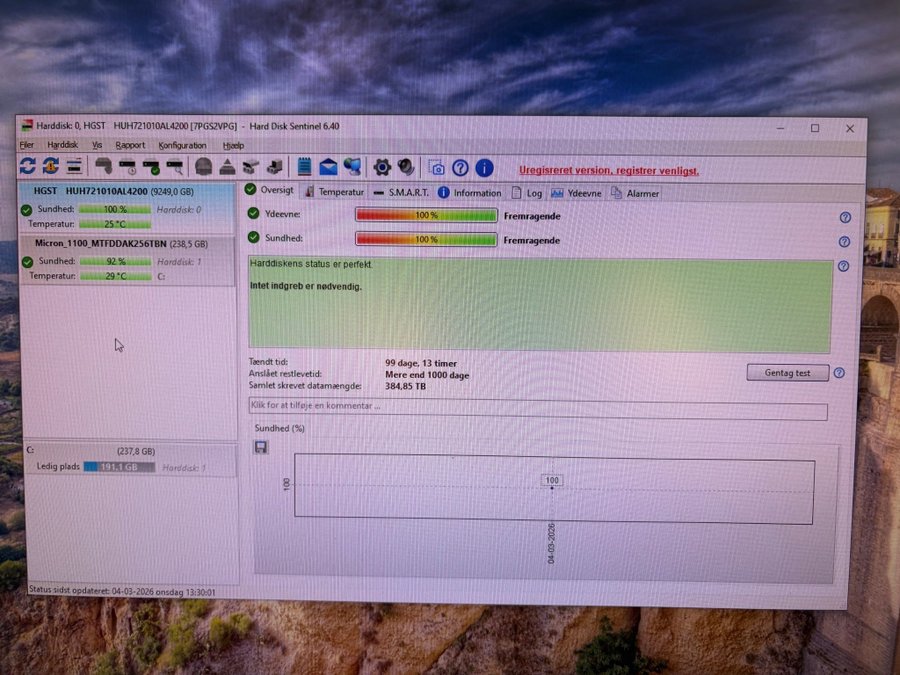Click the blue information icon in the toolbar

(484, 168)
